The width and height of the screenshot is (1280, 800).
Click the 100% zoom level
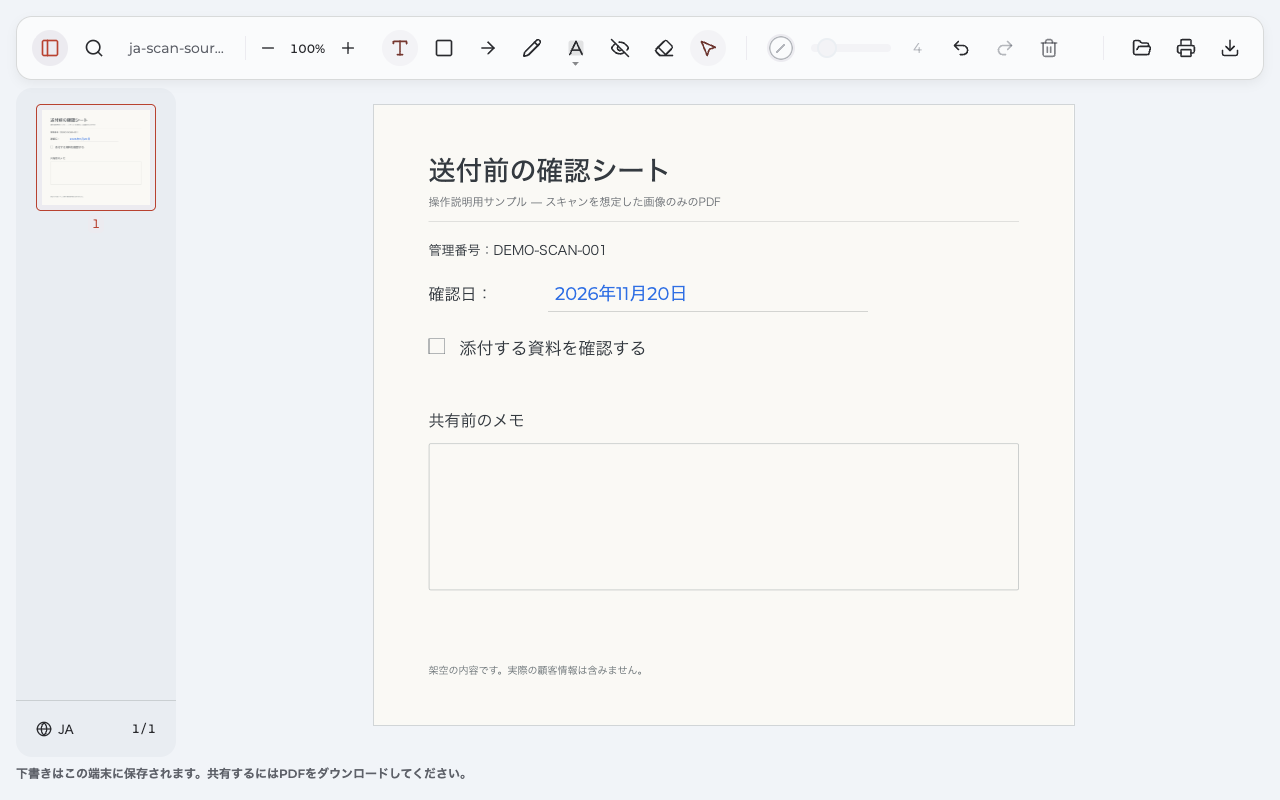(308, 48)
